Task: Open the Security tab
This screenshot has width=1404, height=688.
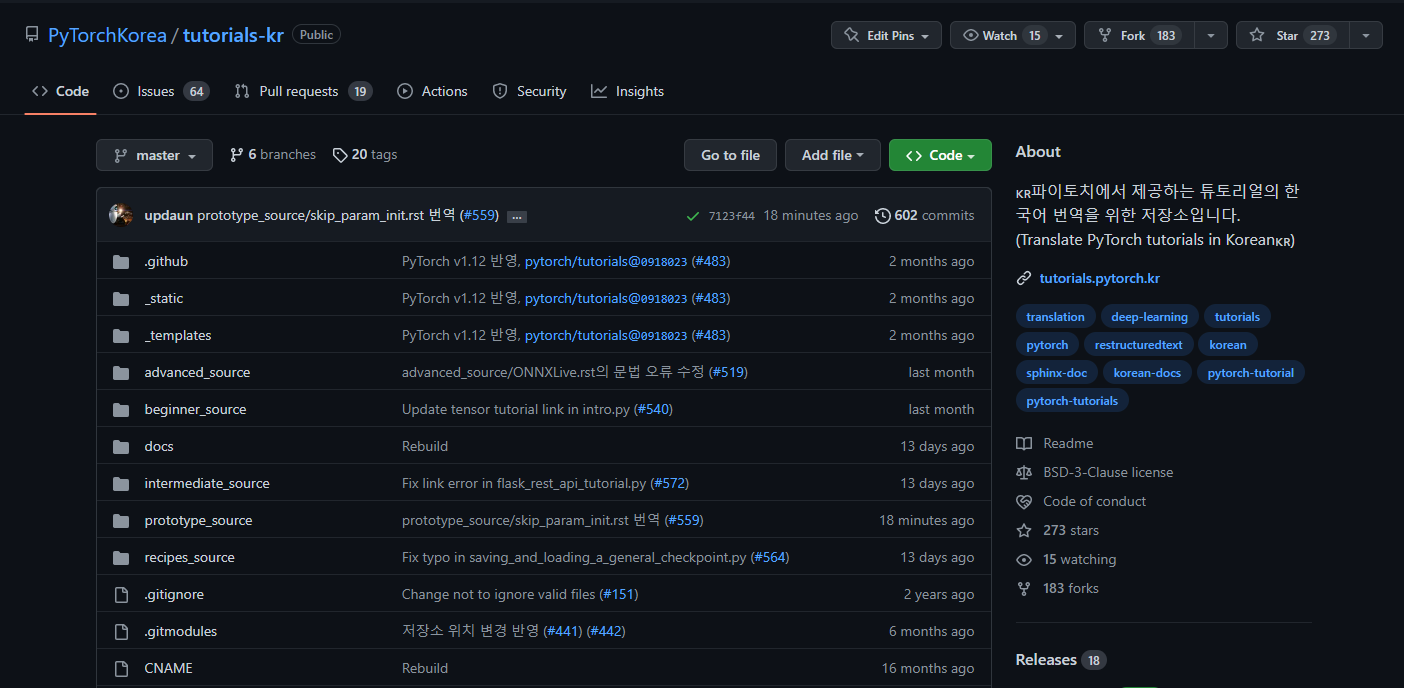Action: coord(529,91)
